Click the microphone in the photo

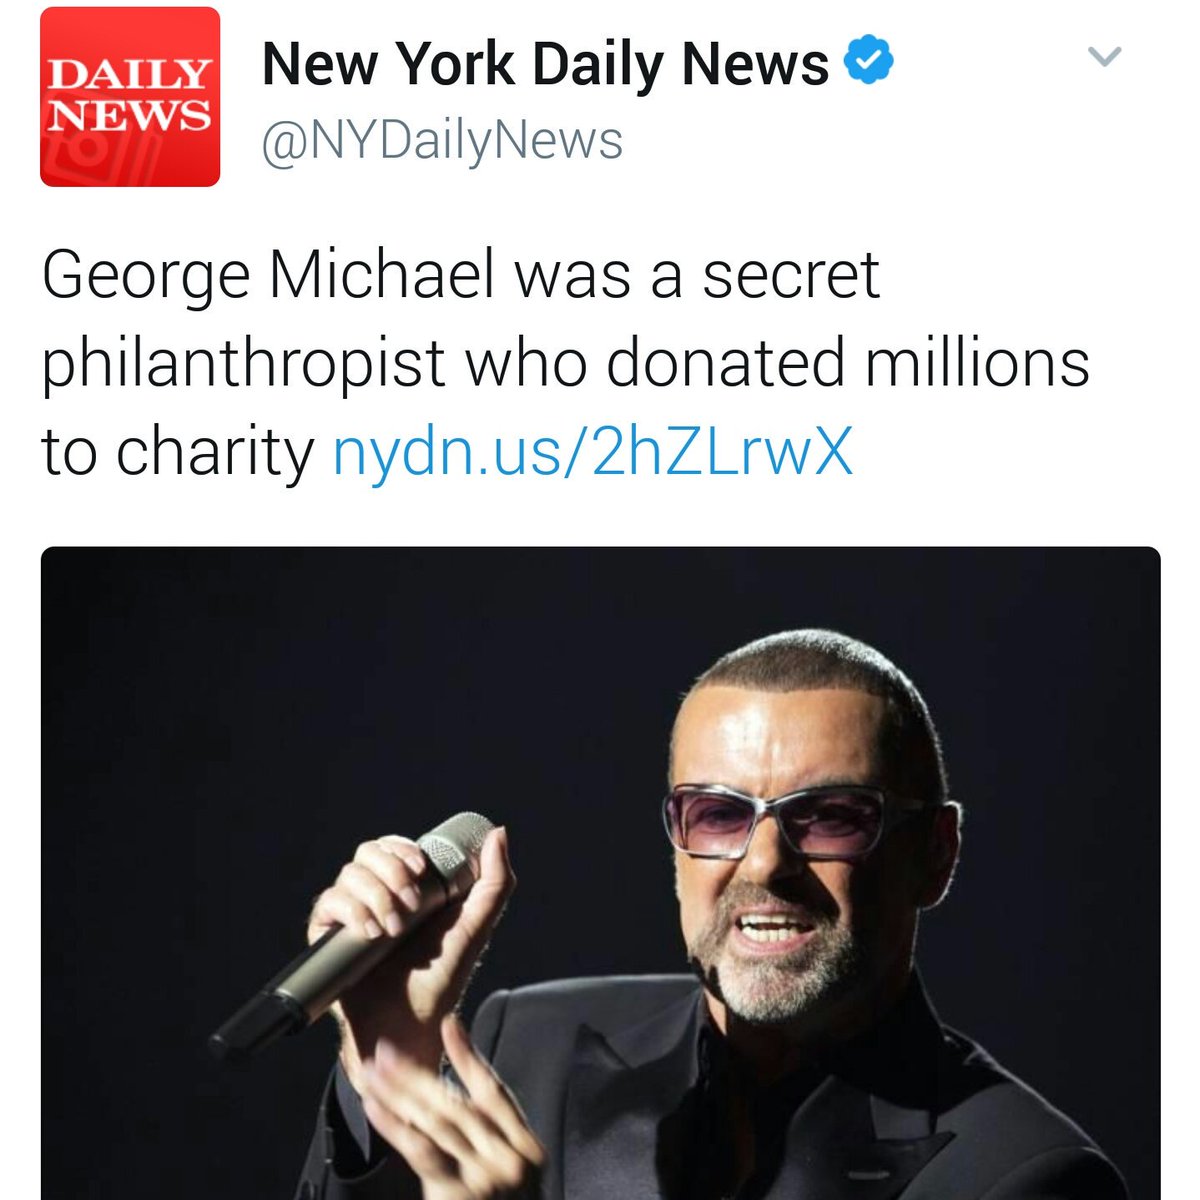pos(350,930)
